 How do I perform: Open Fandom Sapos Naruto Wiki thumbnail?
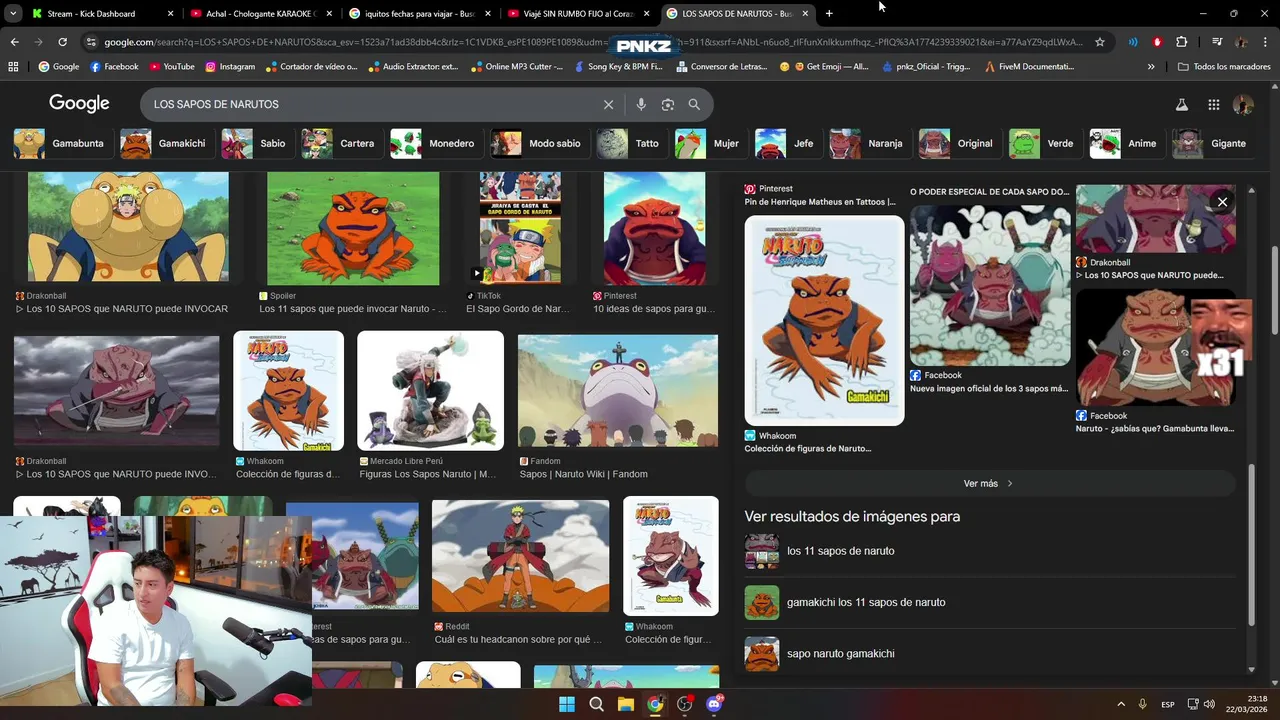pyautogui.click(x=618, y=391)
